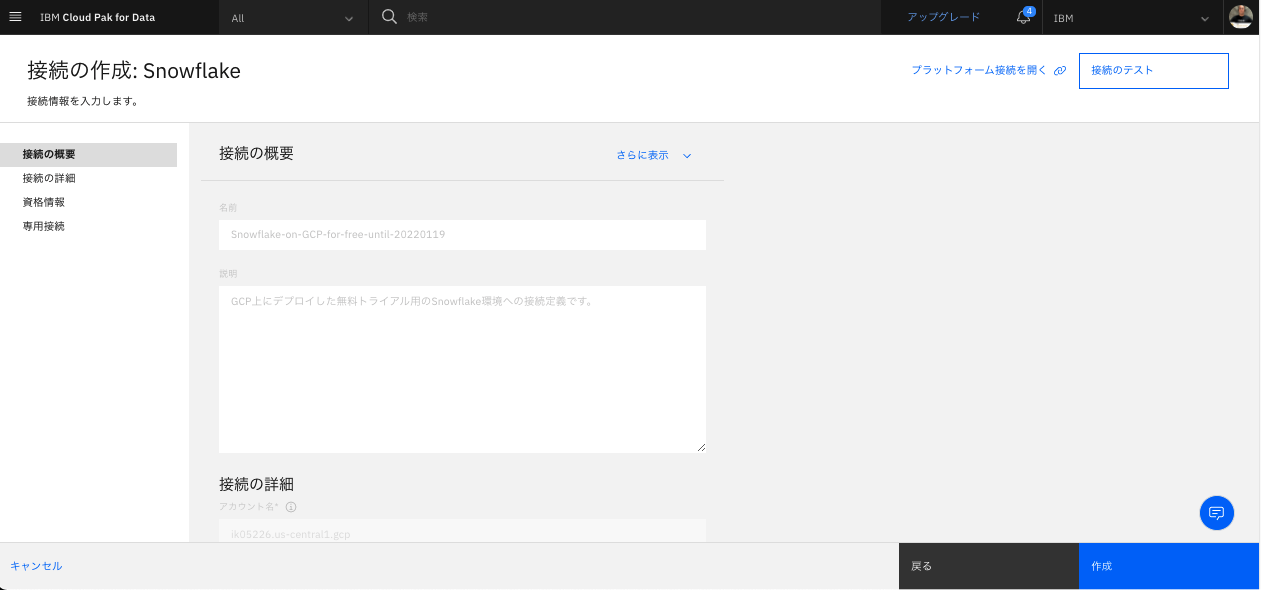Click the search magnifier icon

[390, 17]
